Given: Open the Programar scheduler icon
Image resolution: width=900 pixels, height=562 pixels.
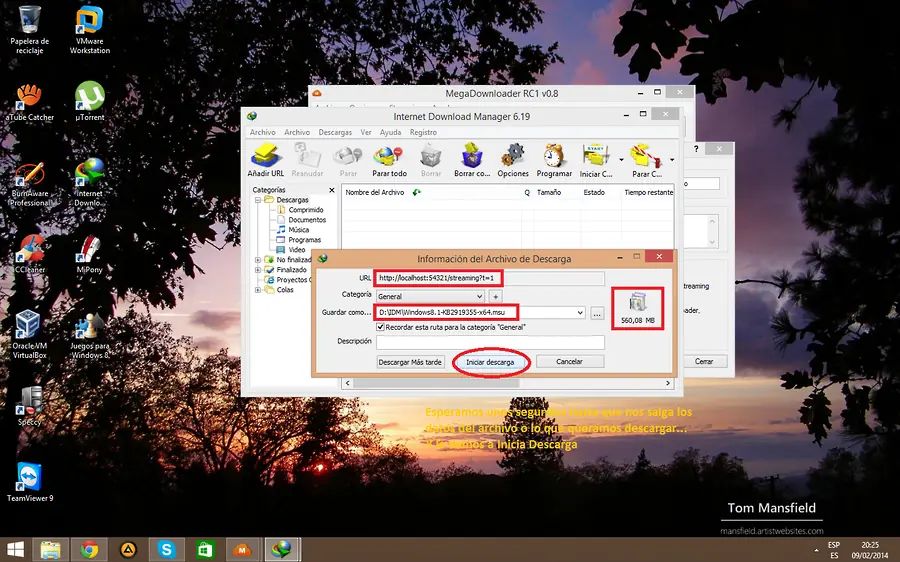Looking at the screenshot, I should [554, 160].
